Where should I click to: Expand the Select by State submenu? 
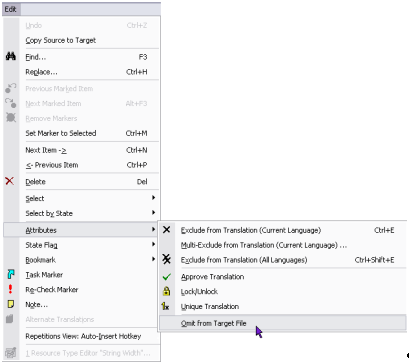pyautogui.click(x=82, y=213)
